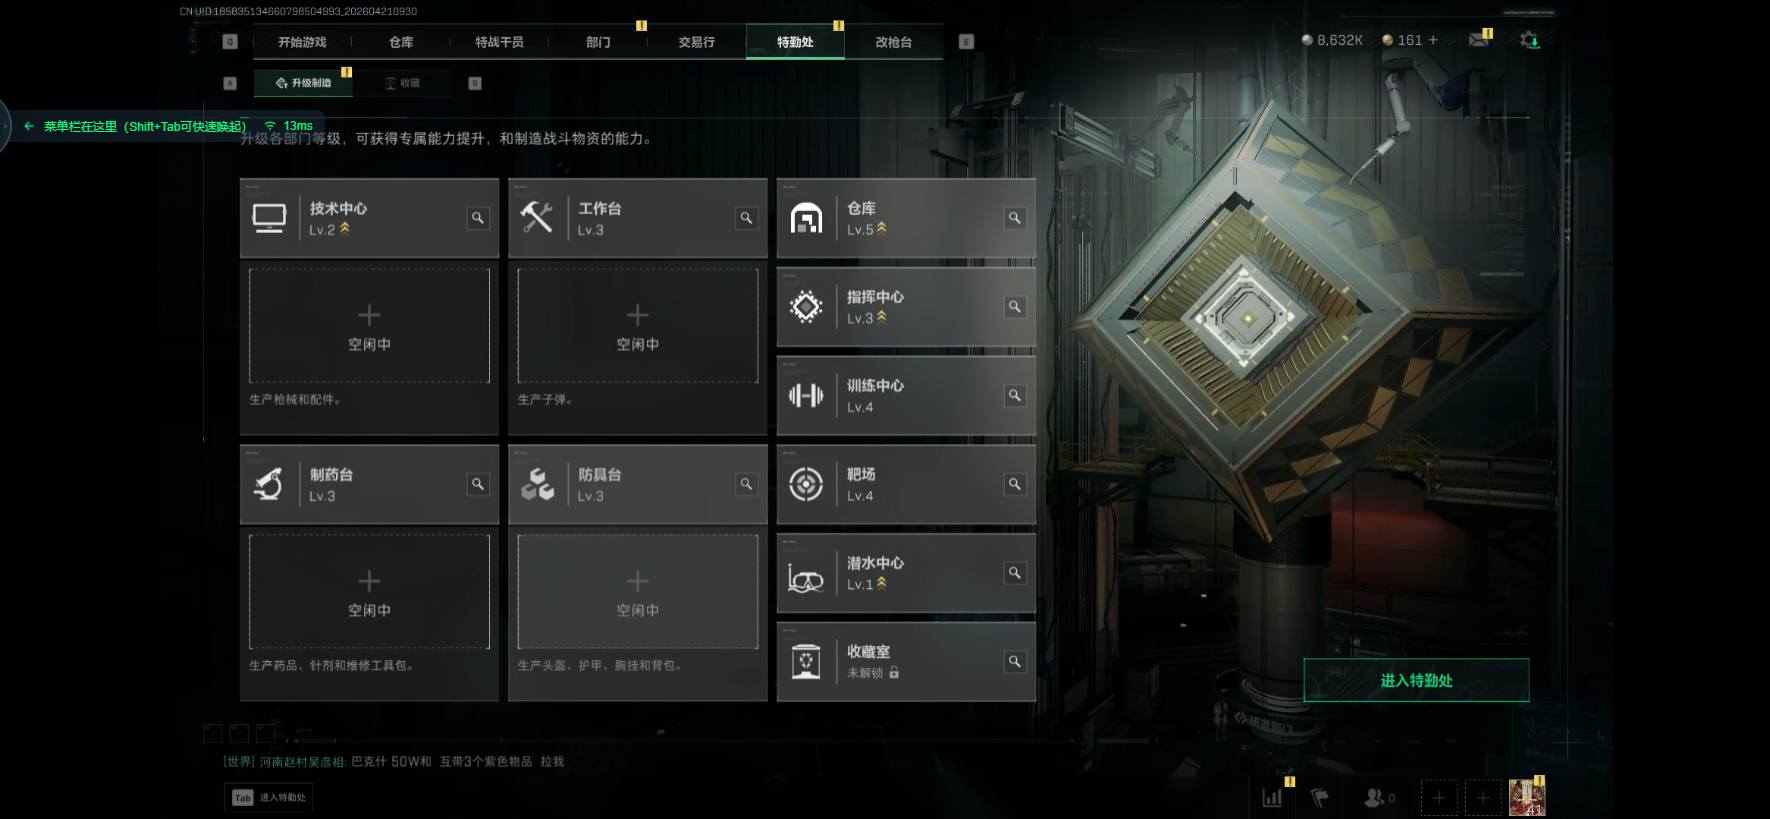1770x819 pixels.
Task: Click the Tab 进入特勤处 shortcut hint
Action: click(268, 797)
